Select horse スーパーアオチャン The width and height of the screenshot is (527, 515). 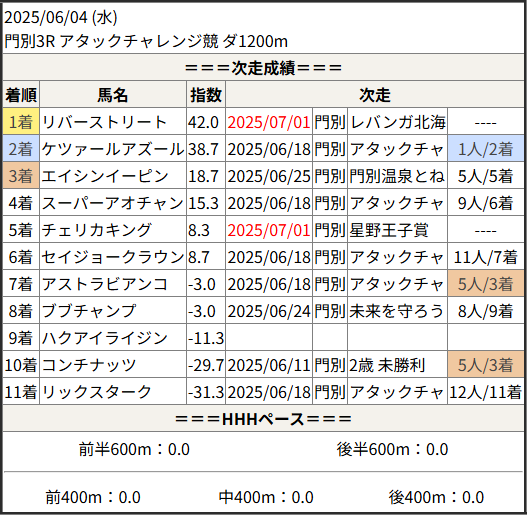pos(113,203)
